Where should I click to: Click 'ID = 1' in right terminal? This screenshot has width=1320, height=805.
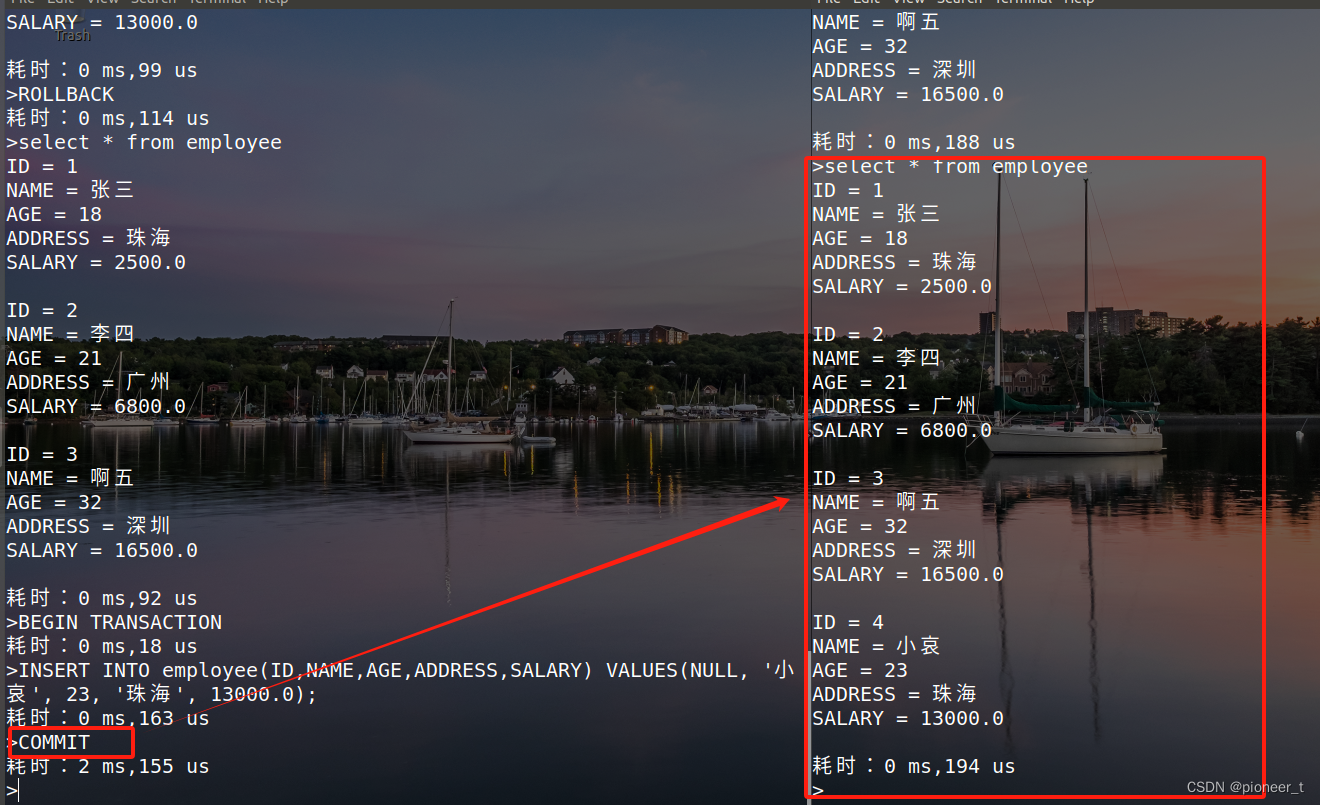coord(848,191)
